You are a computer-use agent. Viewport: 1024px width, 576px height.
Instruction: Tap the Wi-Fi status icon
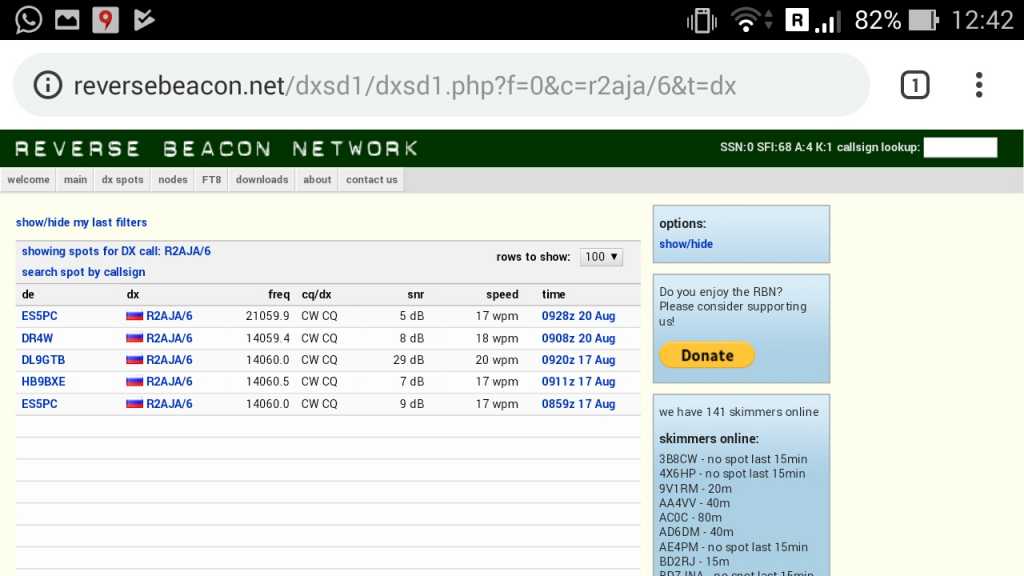[745, 20]
